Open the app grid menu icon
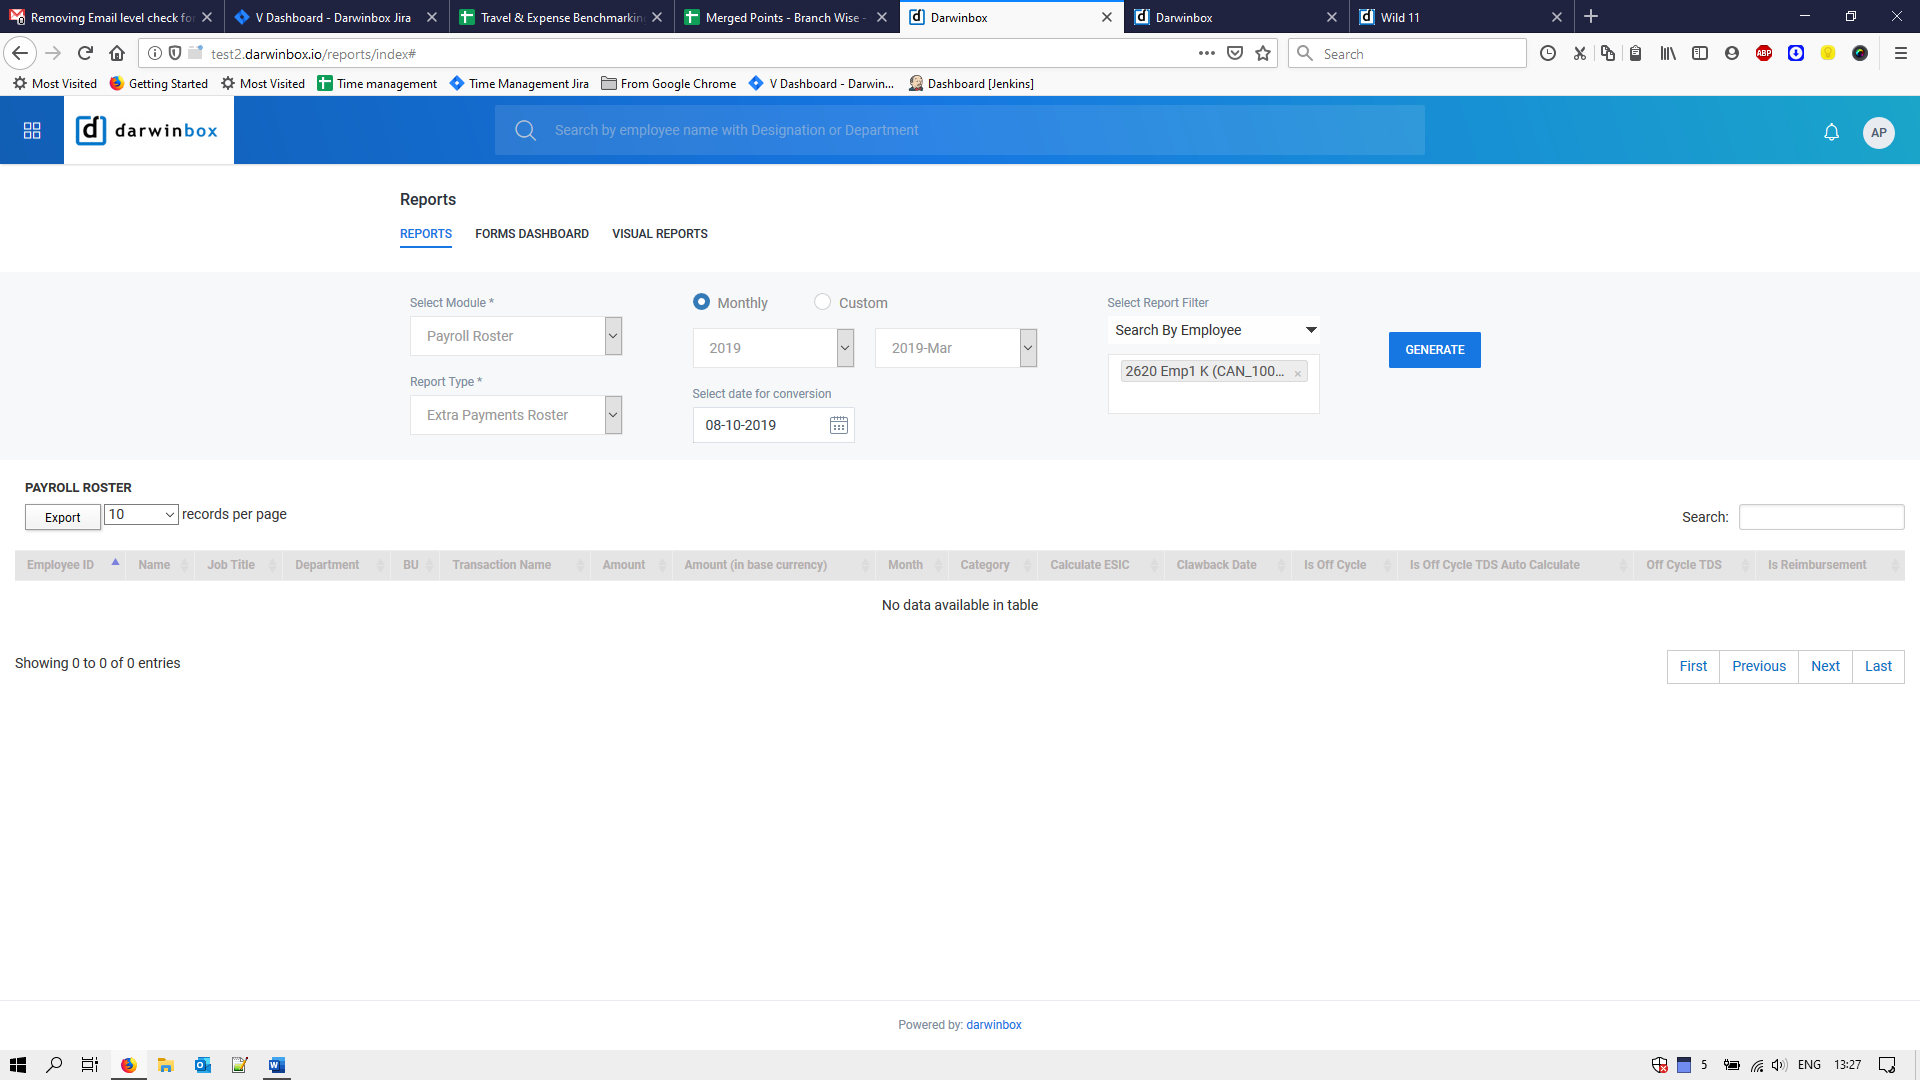Viewport: 1920px width, 1080px height. [x=32, y=131]
